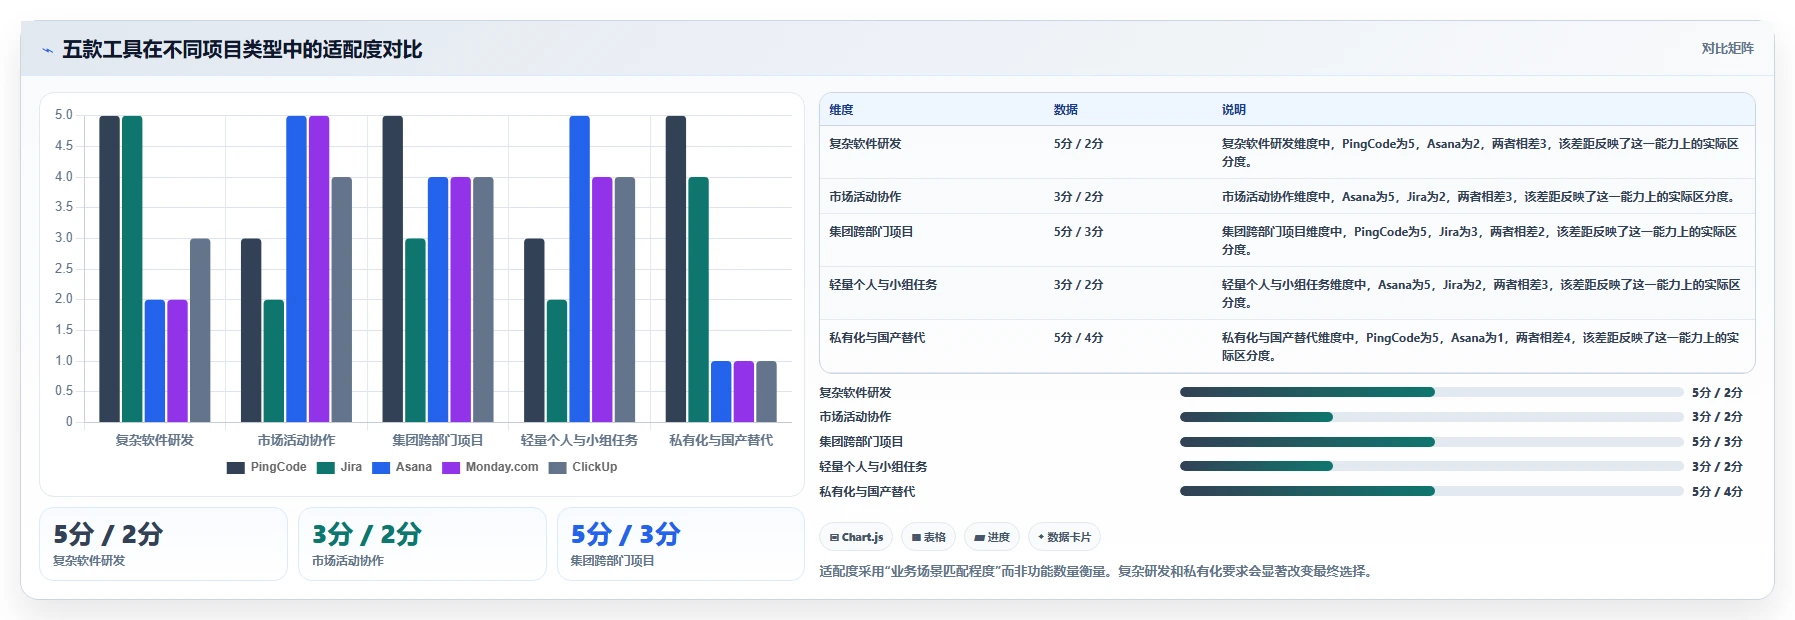Click the 市场活动协作 progress bar
This screenshot has width=1795, height=620.
point(1431,417)
